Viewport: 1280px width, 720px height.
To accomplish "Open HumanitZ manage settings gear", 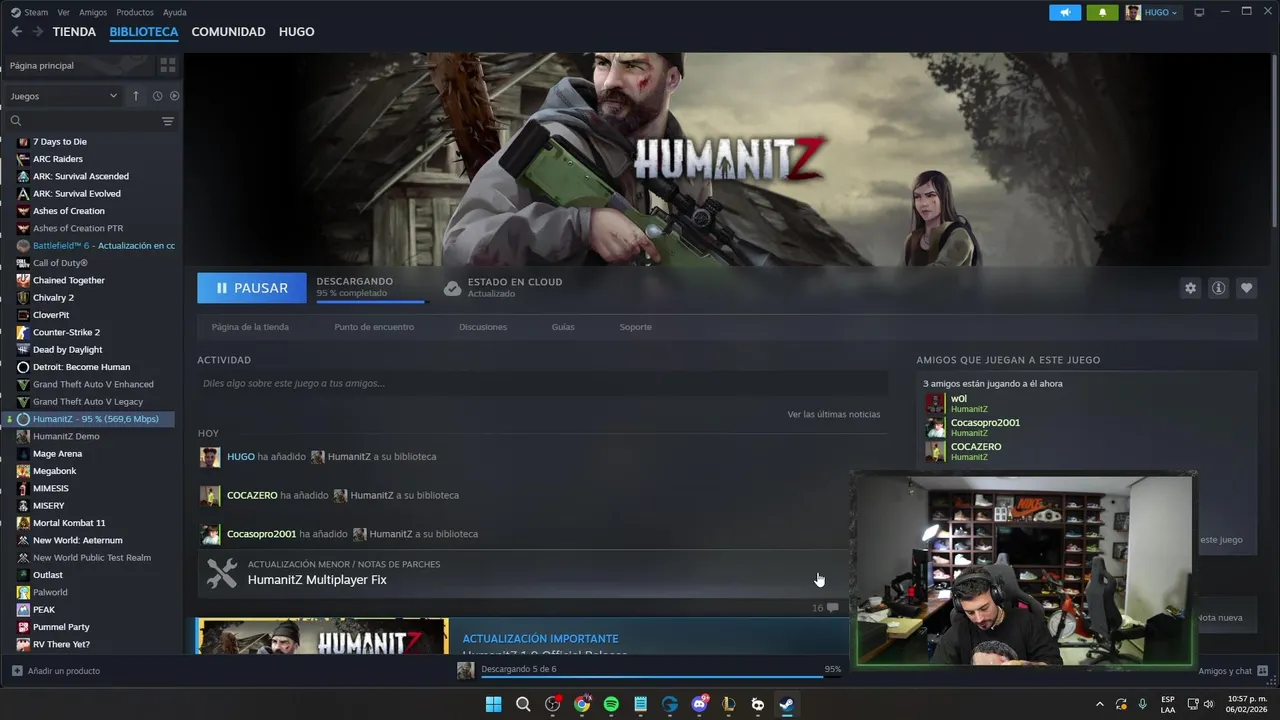I will (x=1190, y=288).
